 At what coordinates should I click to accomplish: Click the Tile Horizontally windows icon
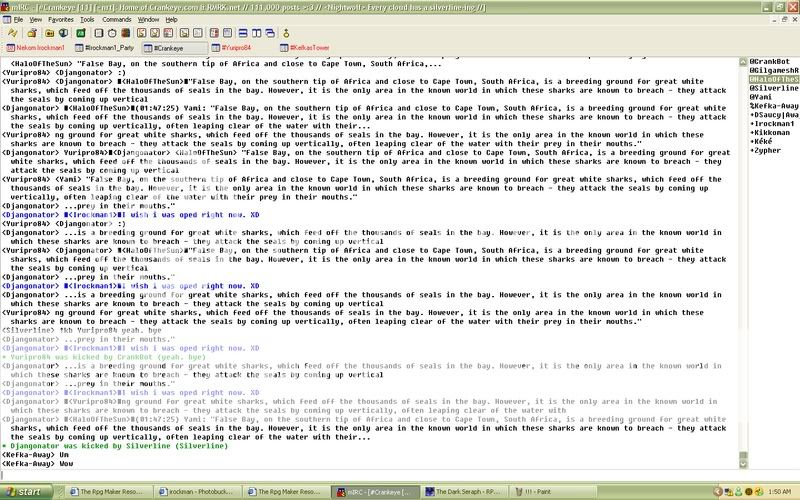pos(243,32)
